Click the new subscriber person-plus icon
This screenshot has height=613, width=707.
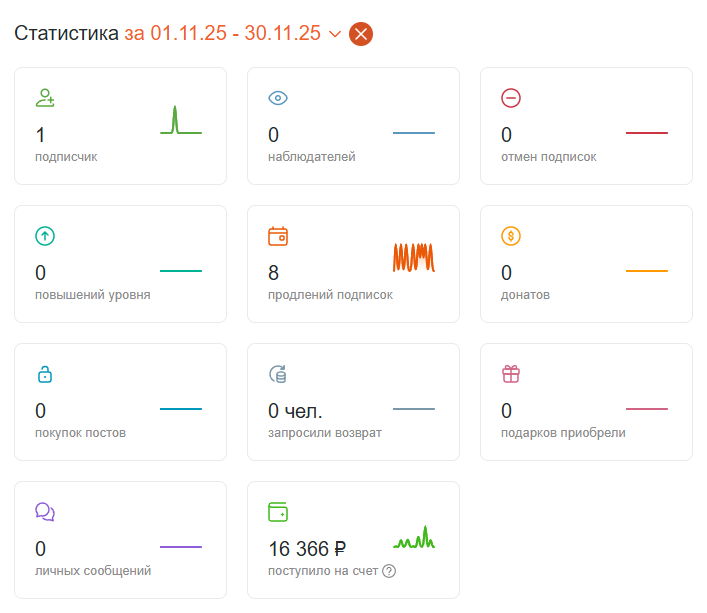tap(45, 98)
